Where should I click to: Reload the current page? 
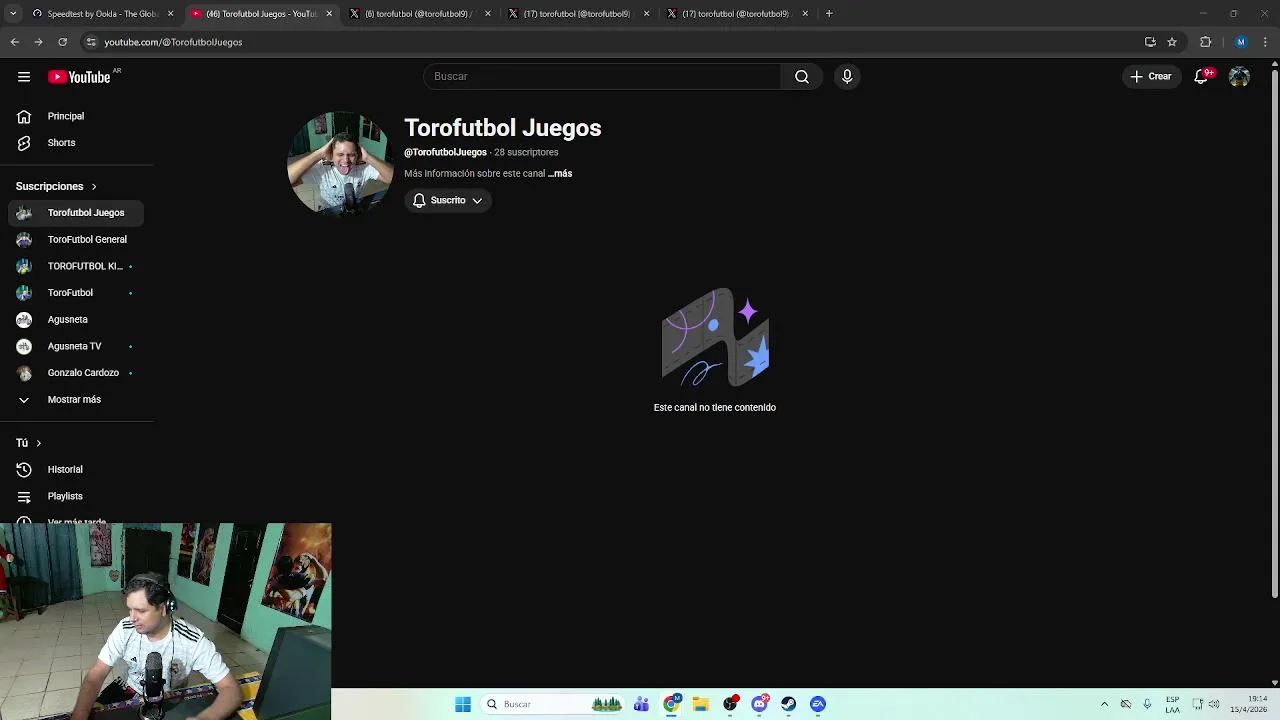[62, 42]
